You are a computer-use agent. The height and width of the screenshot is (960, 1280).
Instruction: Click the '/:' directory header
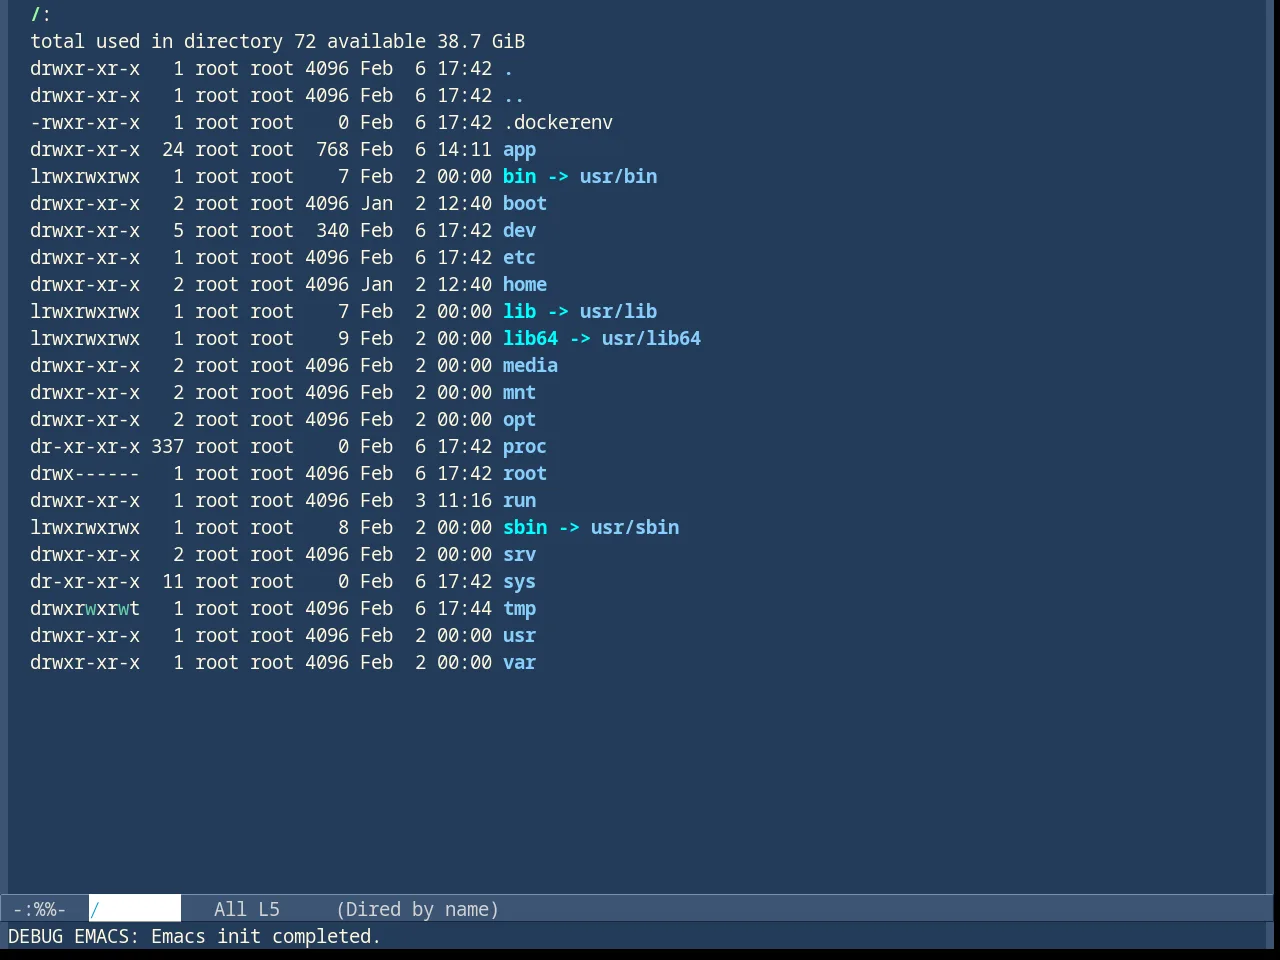(41, 14)
